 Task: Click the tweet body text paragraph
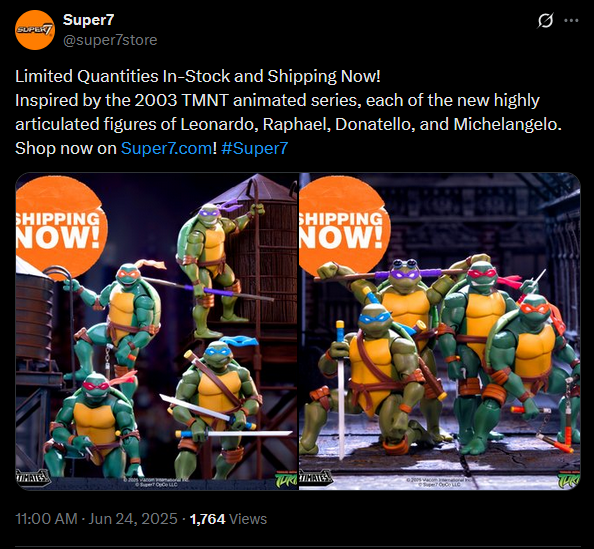point(288,112)
